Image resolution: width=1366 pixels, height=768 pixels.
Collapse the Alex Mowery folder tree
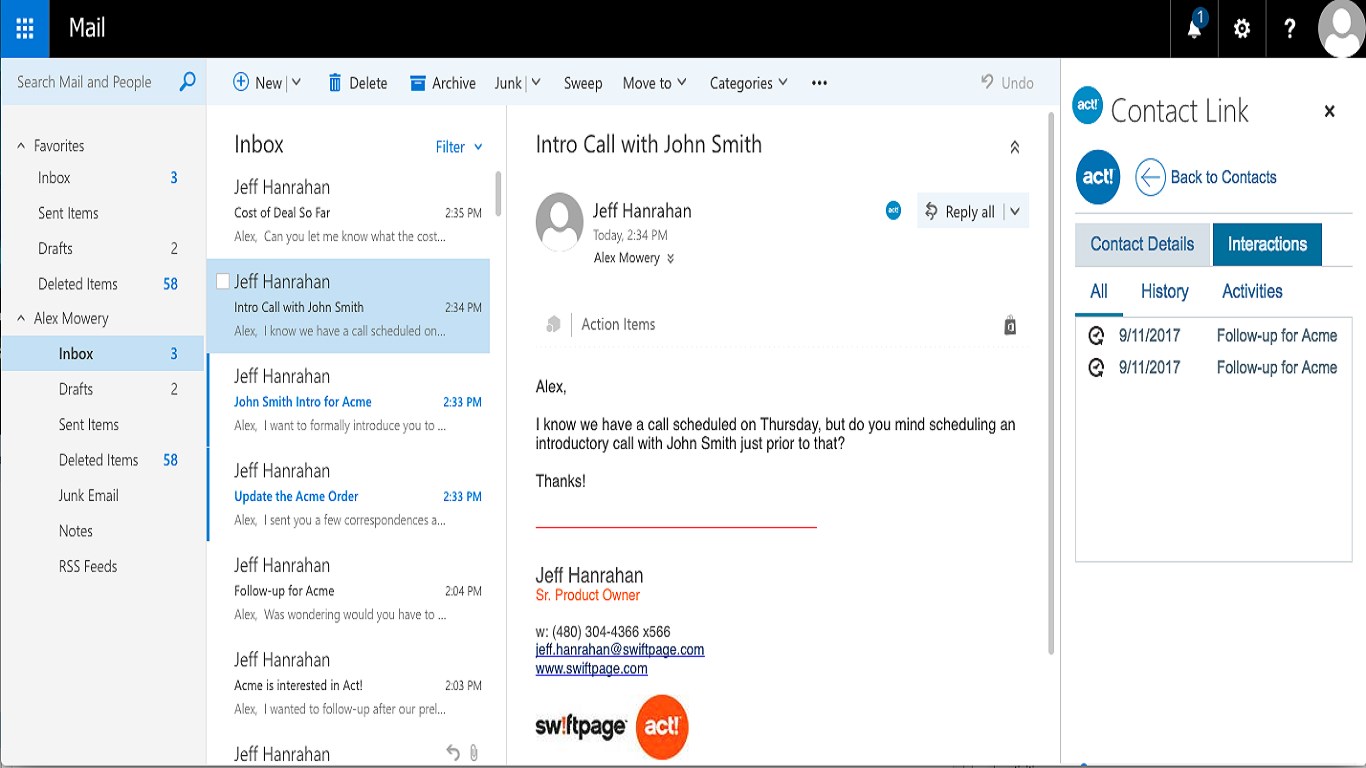tap(21, 319)
